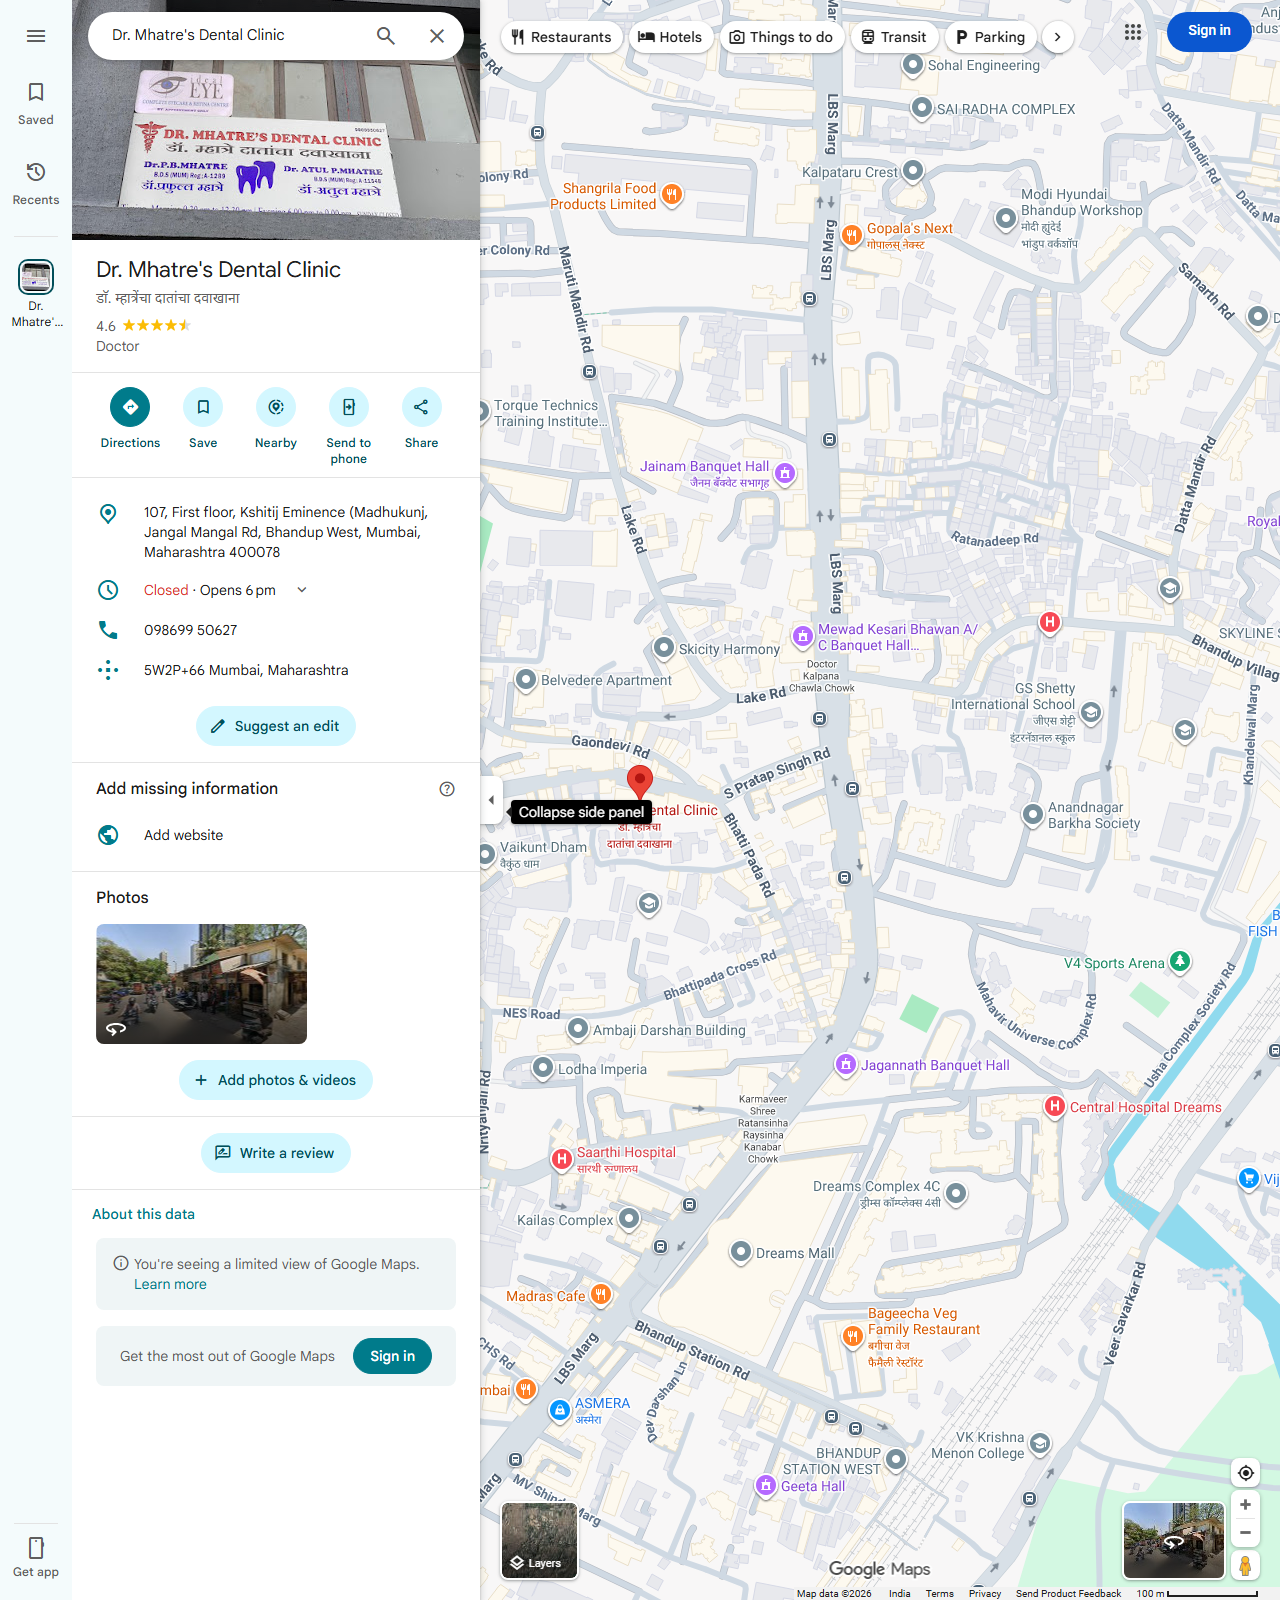This screenshot has width=1280, height=1600.
Task: Click Jagannath Banquet Hall marker
Action: pos(845,1064)
